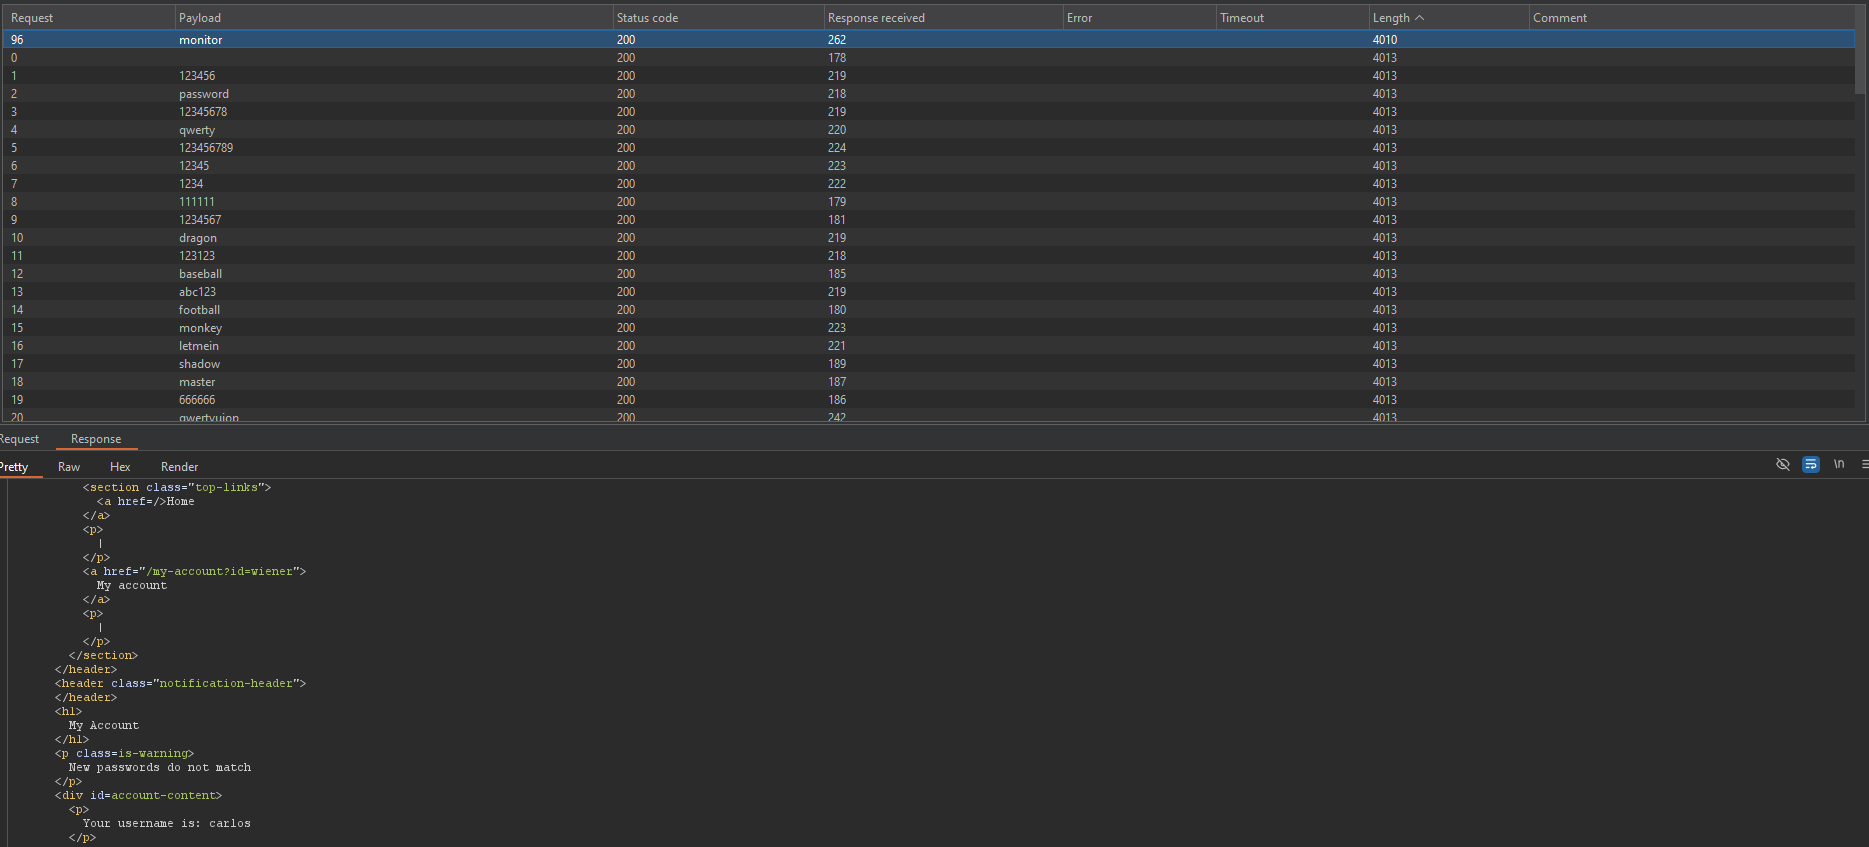This screenshot has width=1869, height=847.
Task: Click the Comment column header
Action: 1559,18
